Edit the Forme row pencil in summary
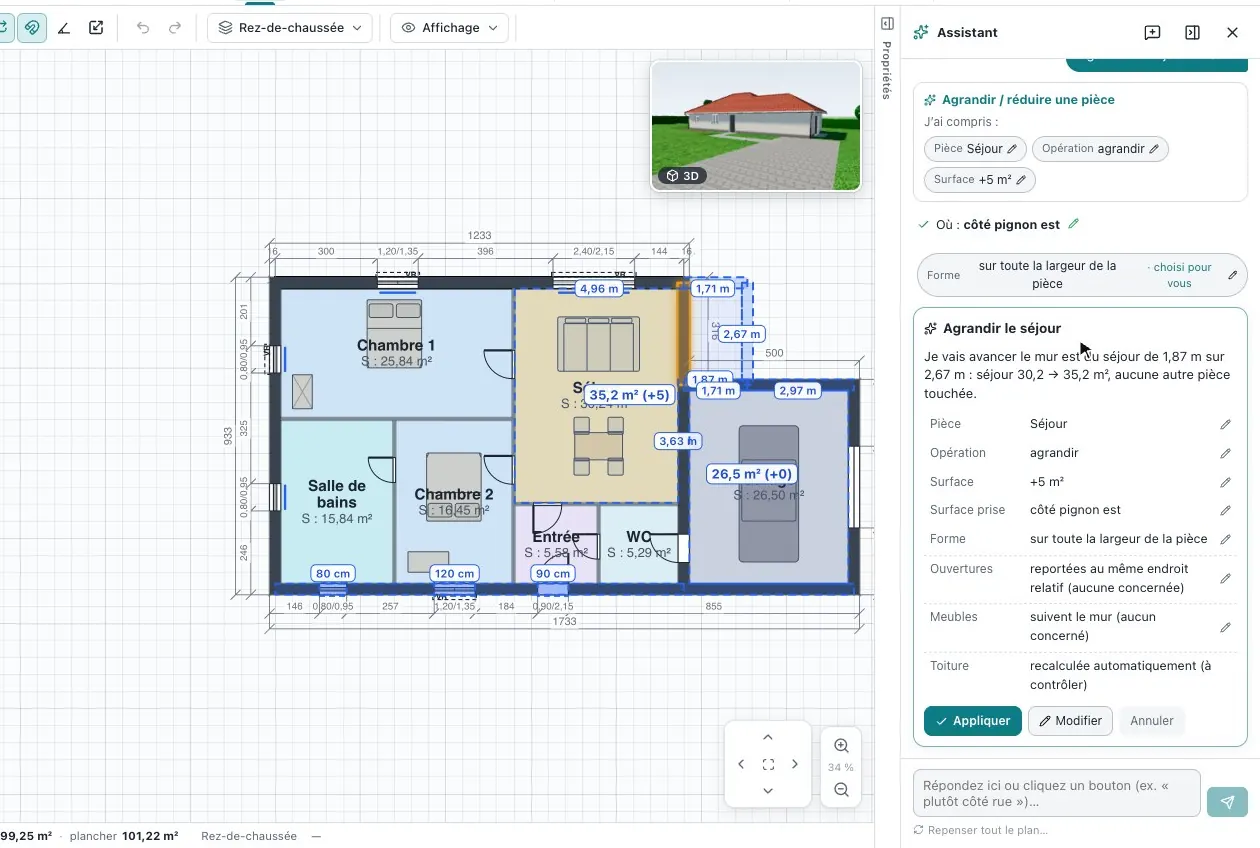The width and height of the screenshot is (1260, 848). tap(1225, 539)
